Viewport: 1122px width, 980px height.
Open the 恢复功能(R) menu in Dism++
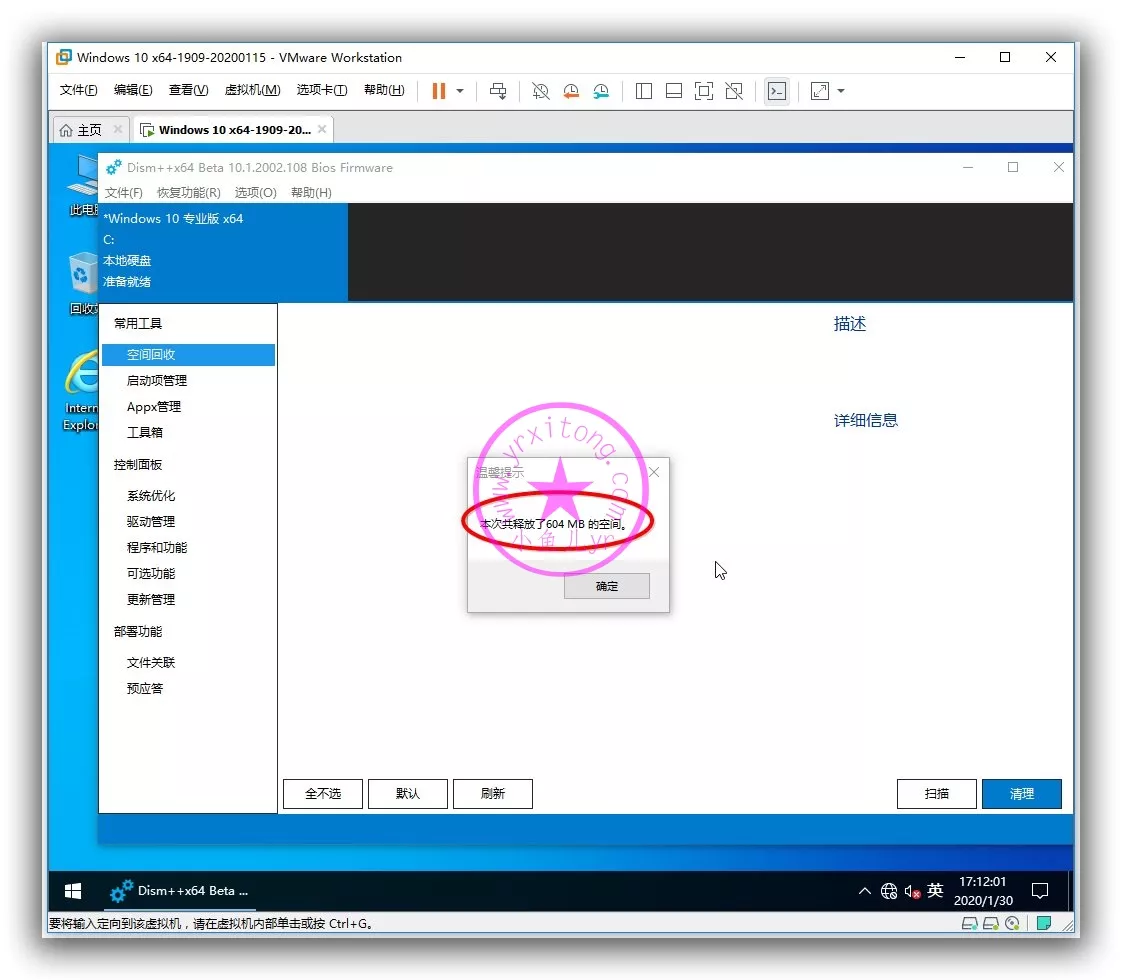(188, 193)
